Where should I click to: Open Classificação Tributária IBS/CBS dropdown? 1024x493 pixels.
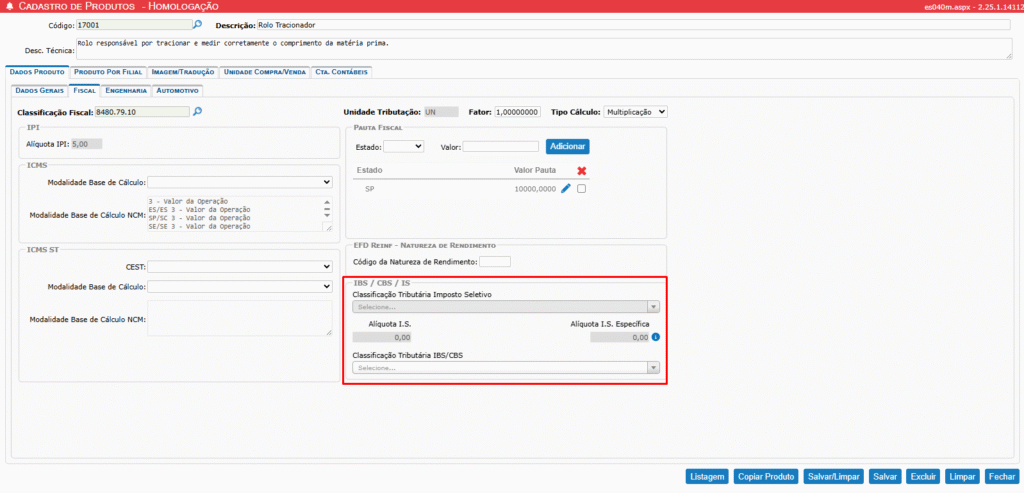pyautogui.click(x=505, y=368)
